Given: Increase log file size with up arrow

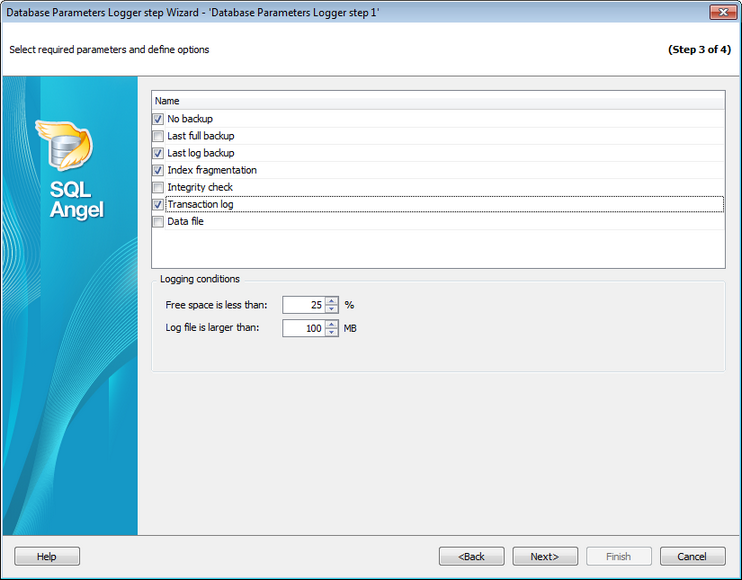Looking at the screenshot, I should [x=332, y=324].
